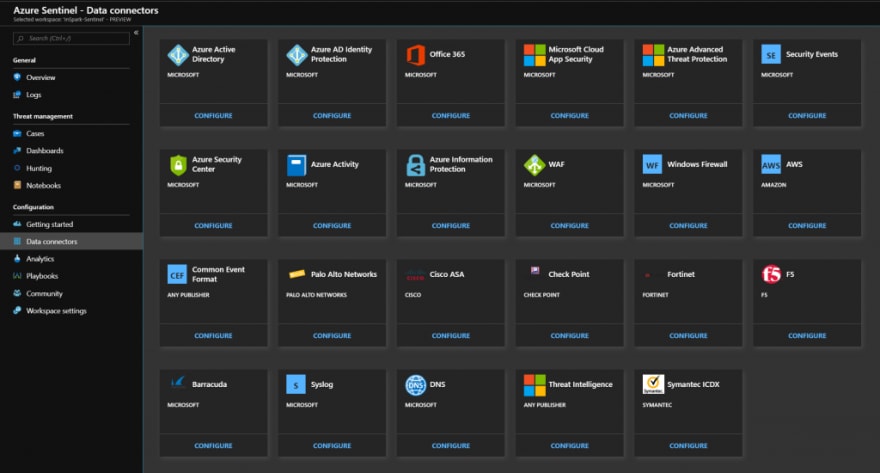Configure the Threat Intelligence connector
The image size is (880, 473).
pyautogui.click(x=569, y=446)
